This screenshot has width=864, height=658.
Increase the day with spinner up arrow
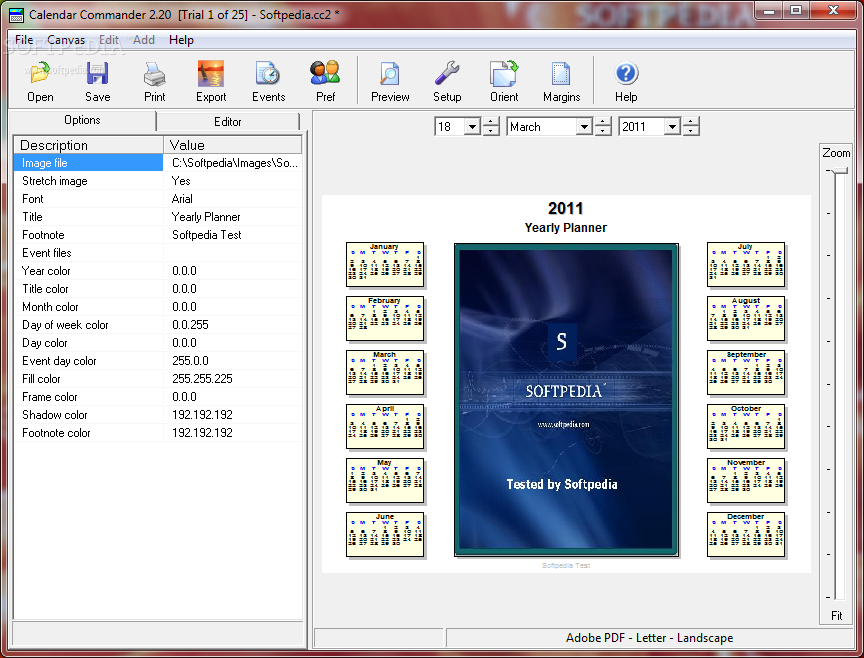[x=491, y=122]
